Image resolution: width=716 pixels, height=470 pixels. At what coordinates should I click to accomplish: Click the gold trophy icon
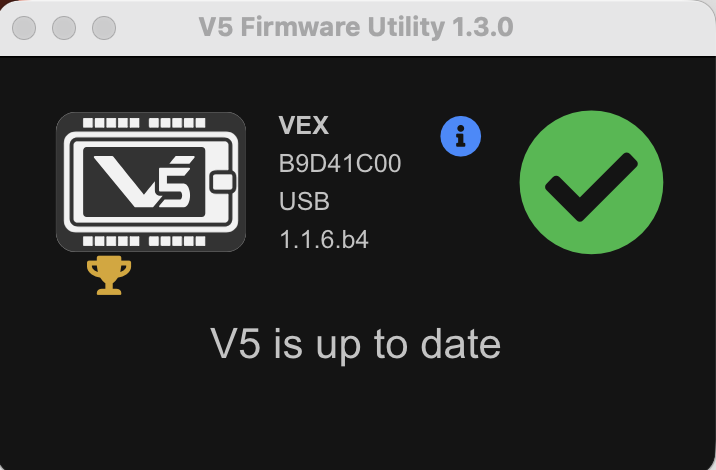tap(109, 275)
